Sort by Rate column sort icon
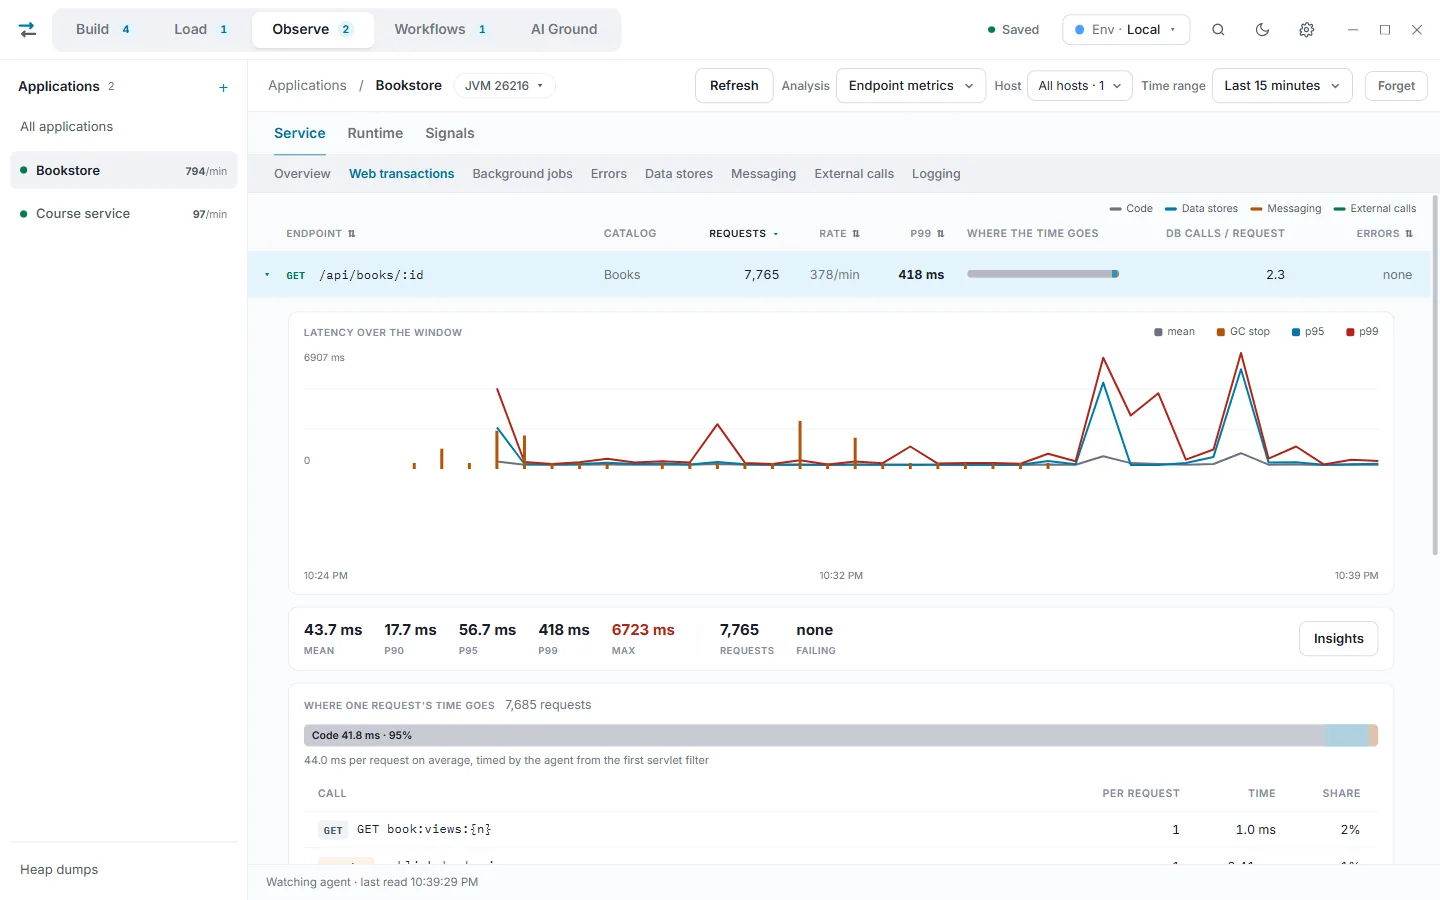Image resolution: width=1440 pixels, height=900 pixels. [856, 234]
